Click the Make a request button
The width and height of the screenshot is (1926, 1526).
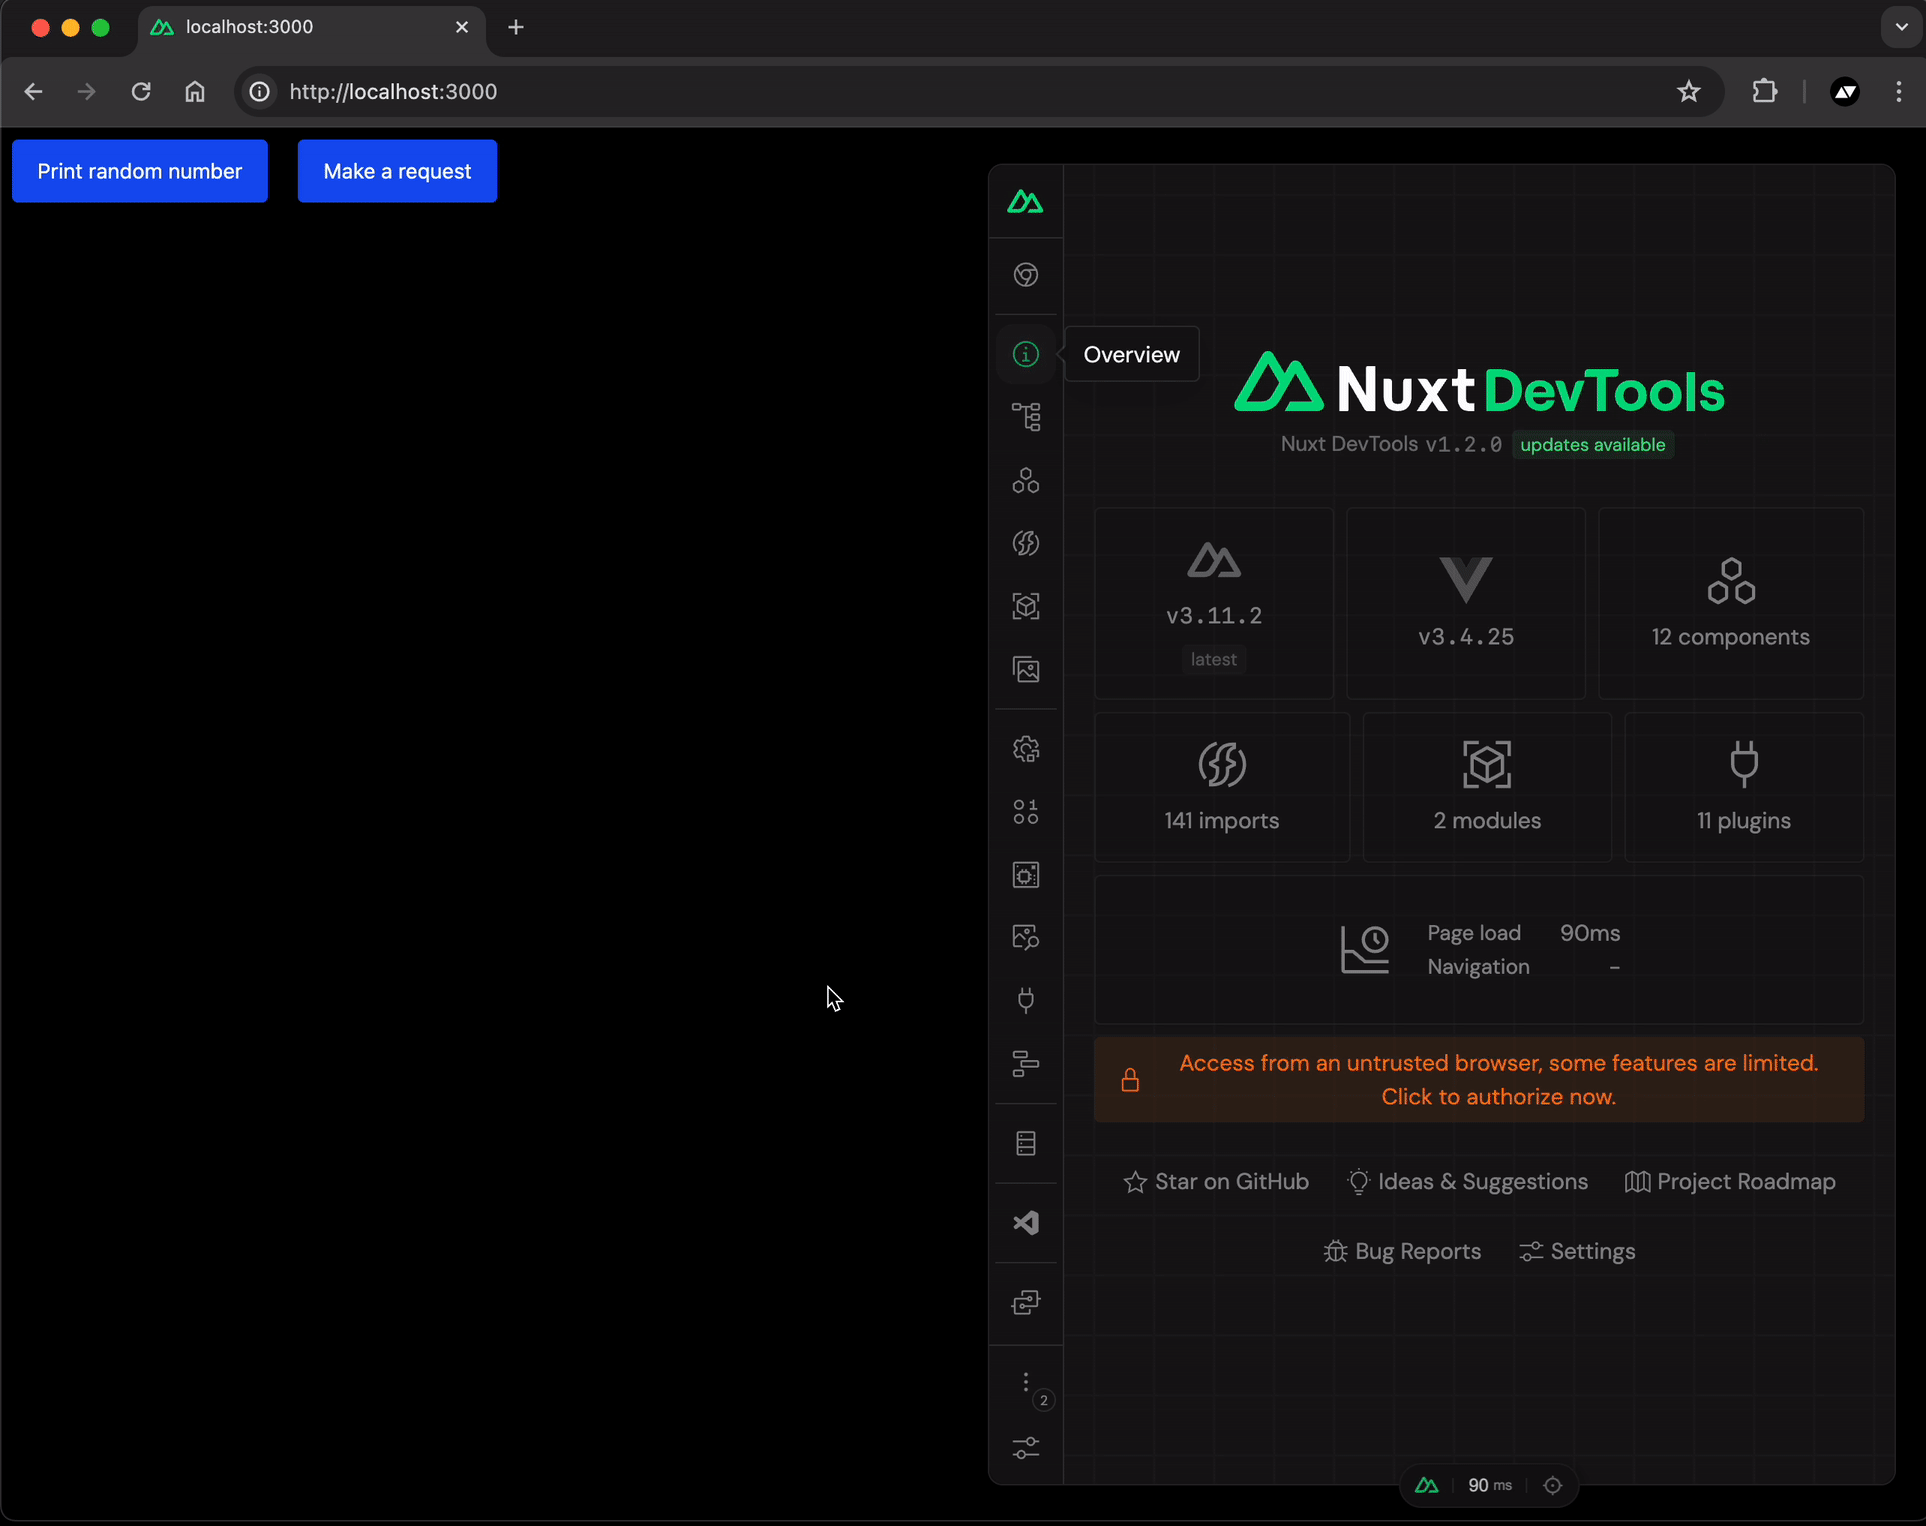click(397, 171)
